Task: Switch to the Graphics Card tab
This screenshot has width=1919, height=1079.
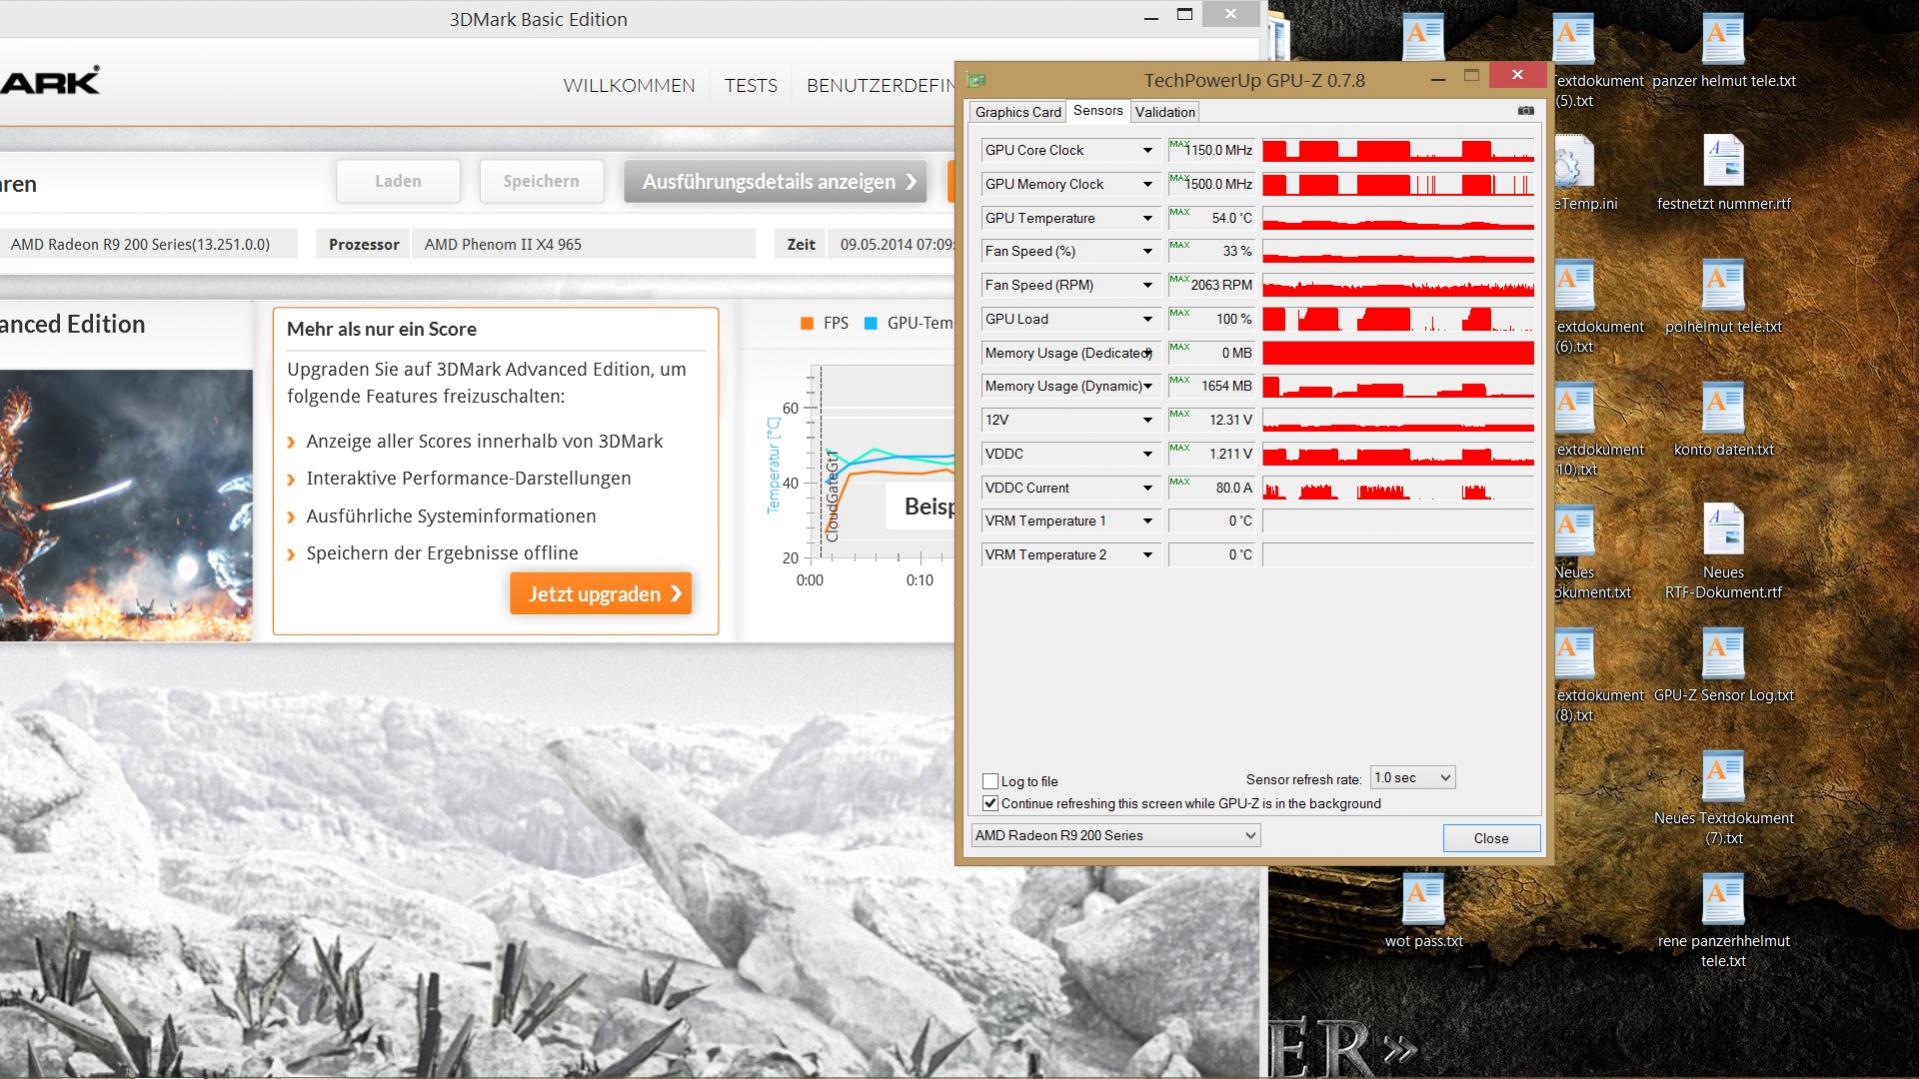Action: pos(1018,112)
